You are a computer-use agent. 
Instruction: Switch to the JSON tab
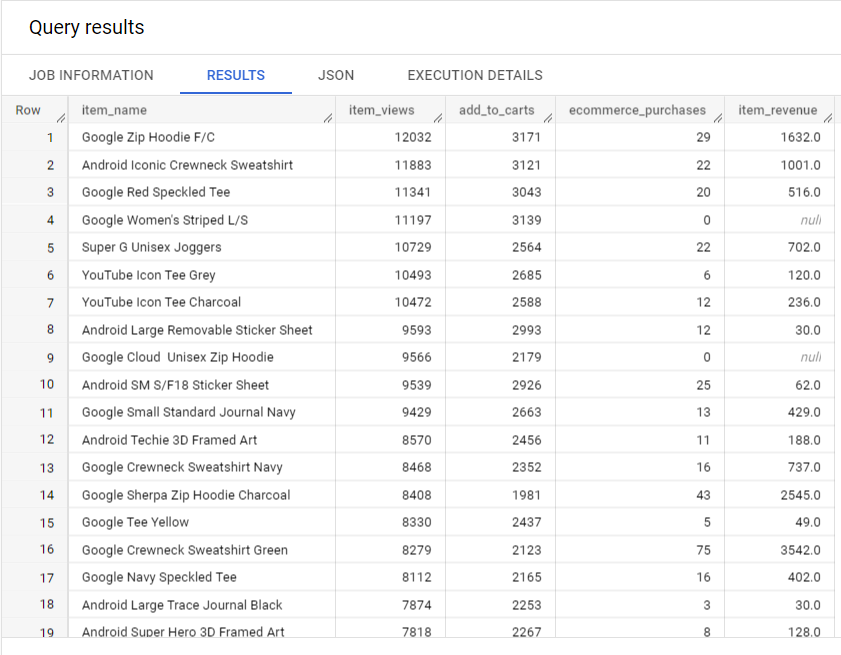pyautogui.click(x=336, y=75)
